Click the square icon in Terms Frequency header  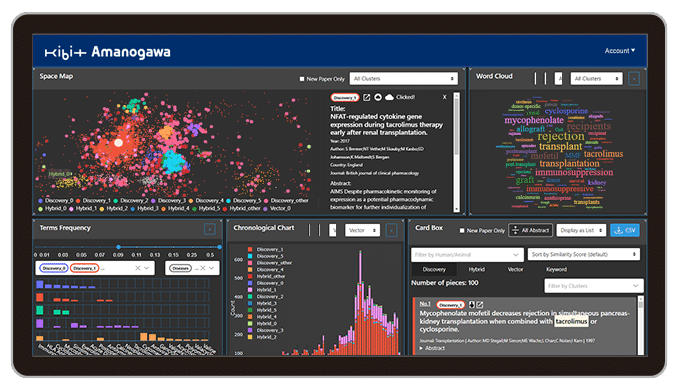[x=210, y=229]
